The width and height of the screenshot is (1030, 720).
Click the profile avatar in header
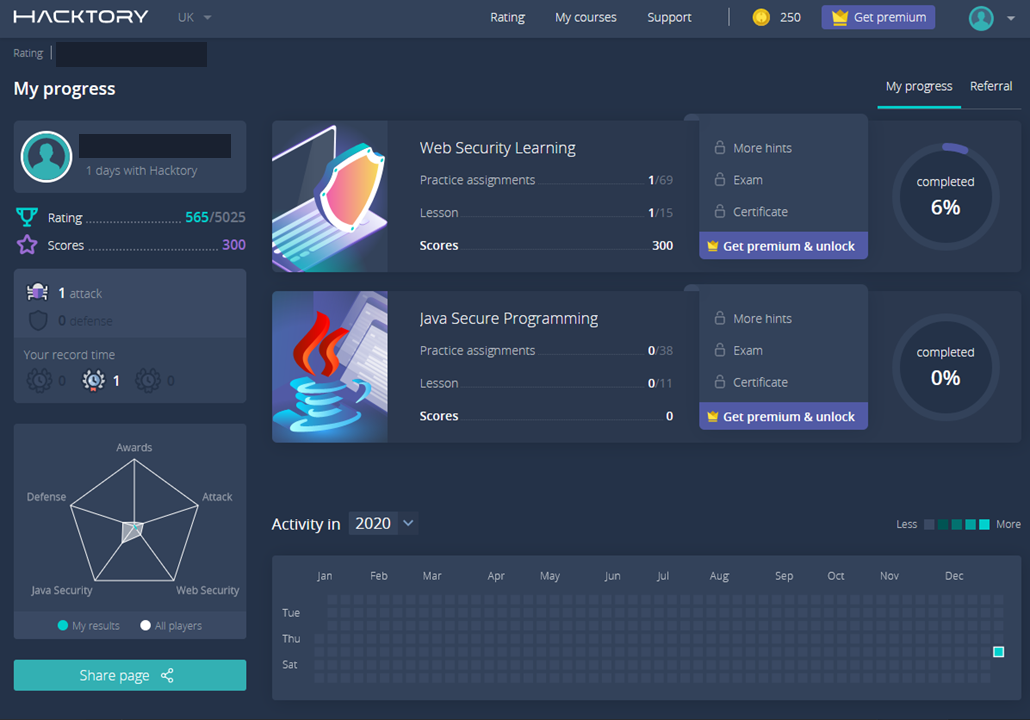click(x=981, y=18)
